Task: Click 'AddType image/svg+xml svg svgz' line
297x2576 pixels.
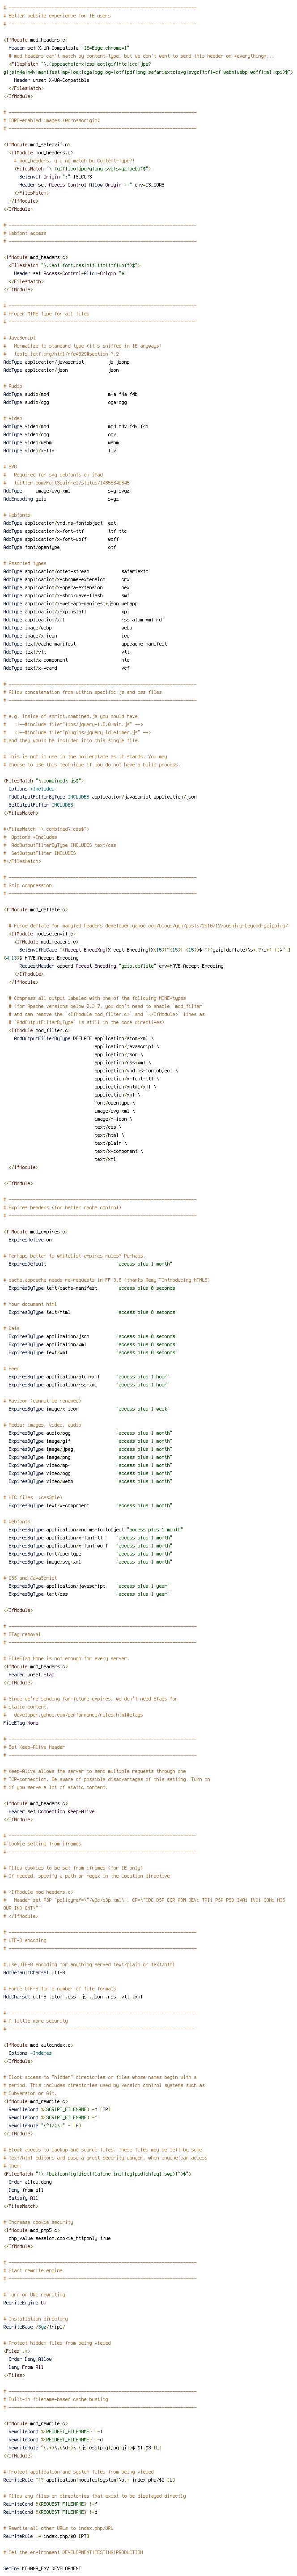Action: (x=66, y=491)
